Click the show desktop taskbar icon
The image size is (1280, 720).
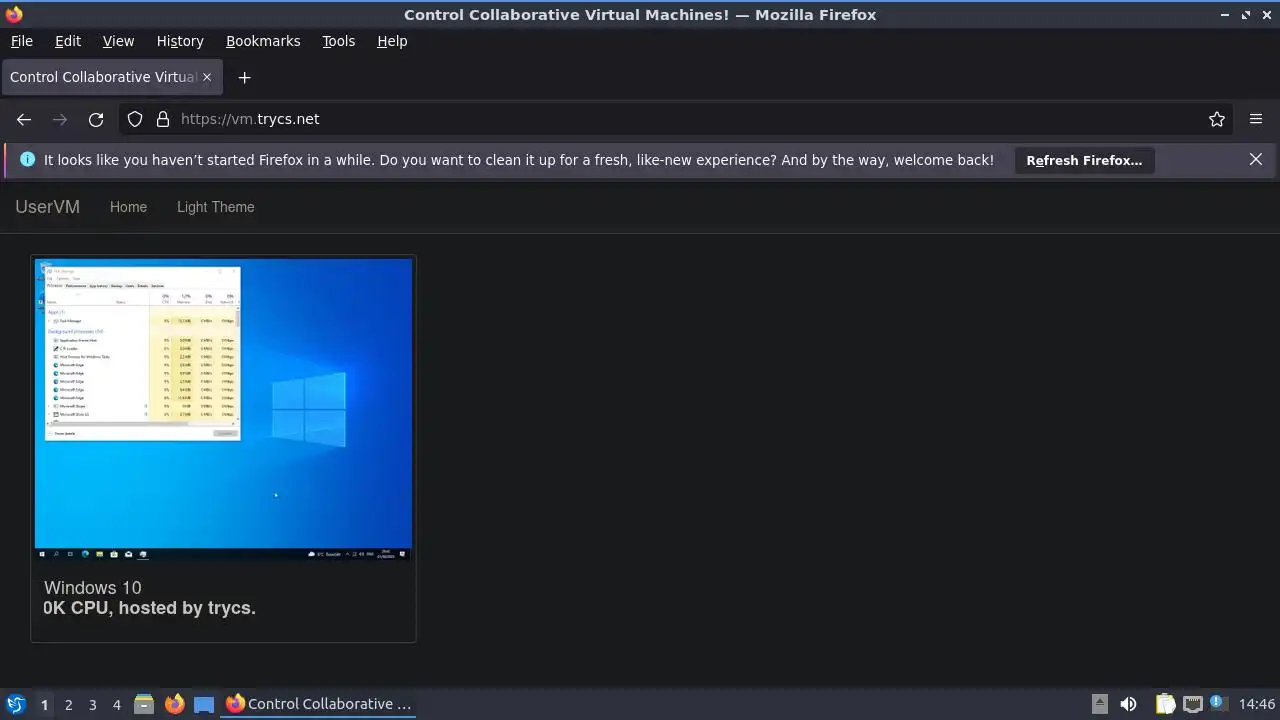[204, 704]
